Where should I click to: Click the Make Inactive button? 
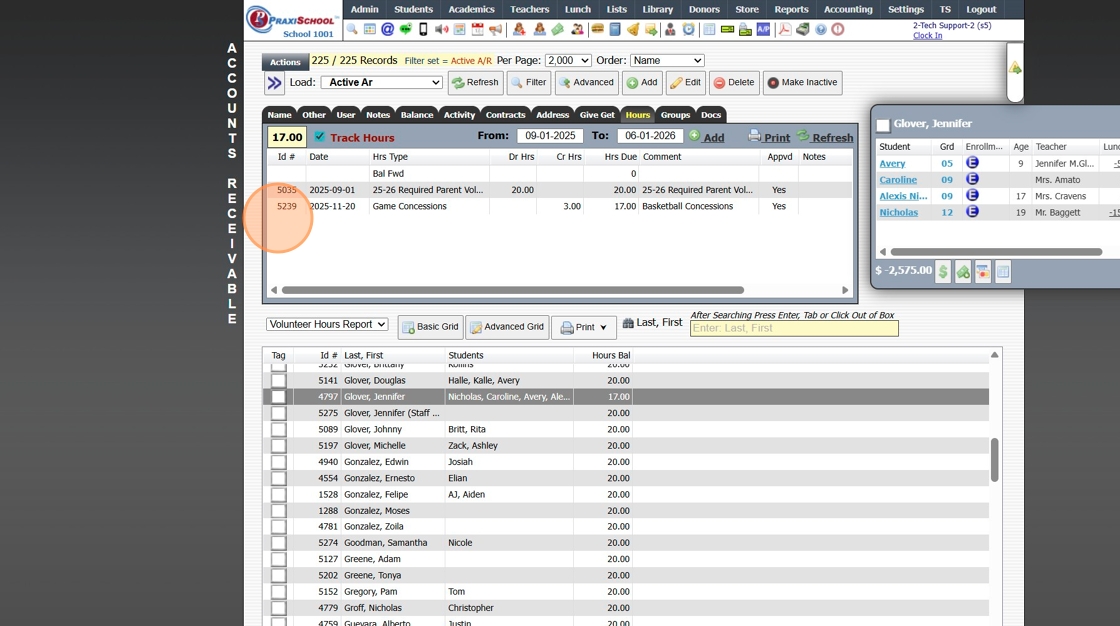pyautogui.click(x=802, y=83)
